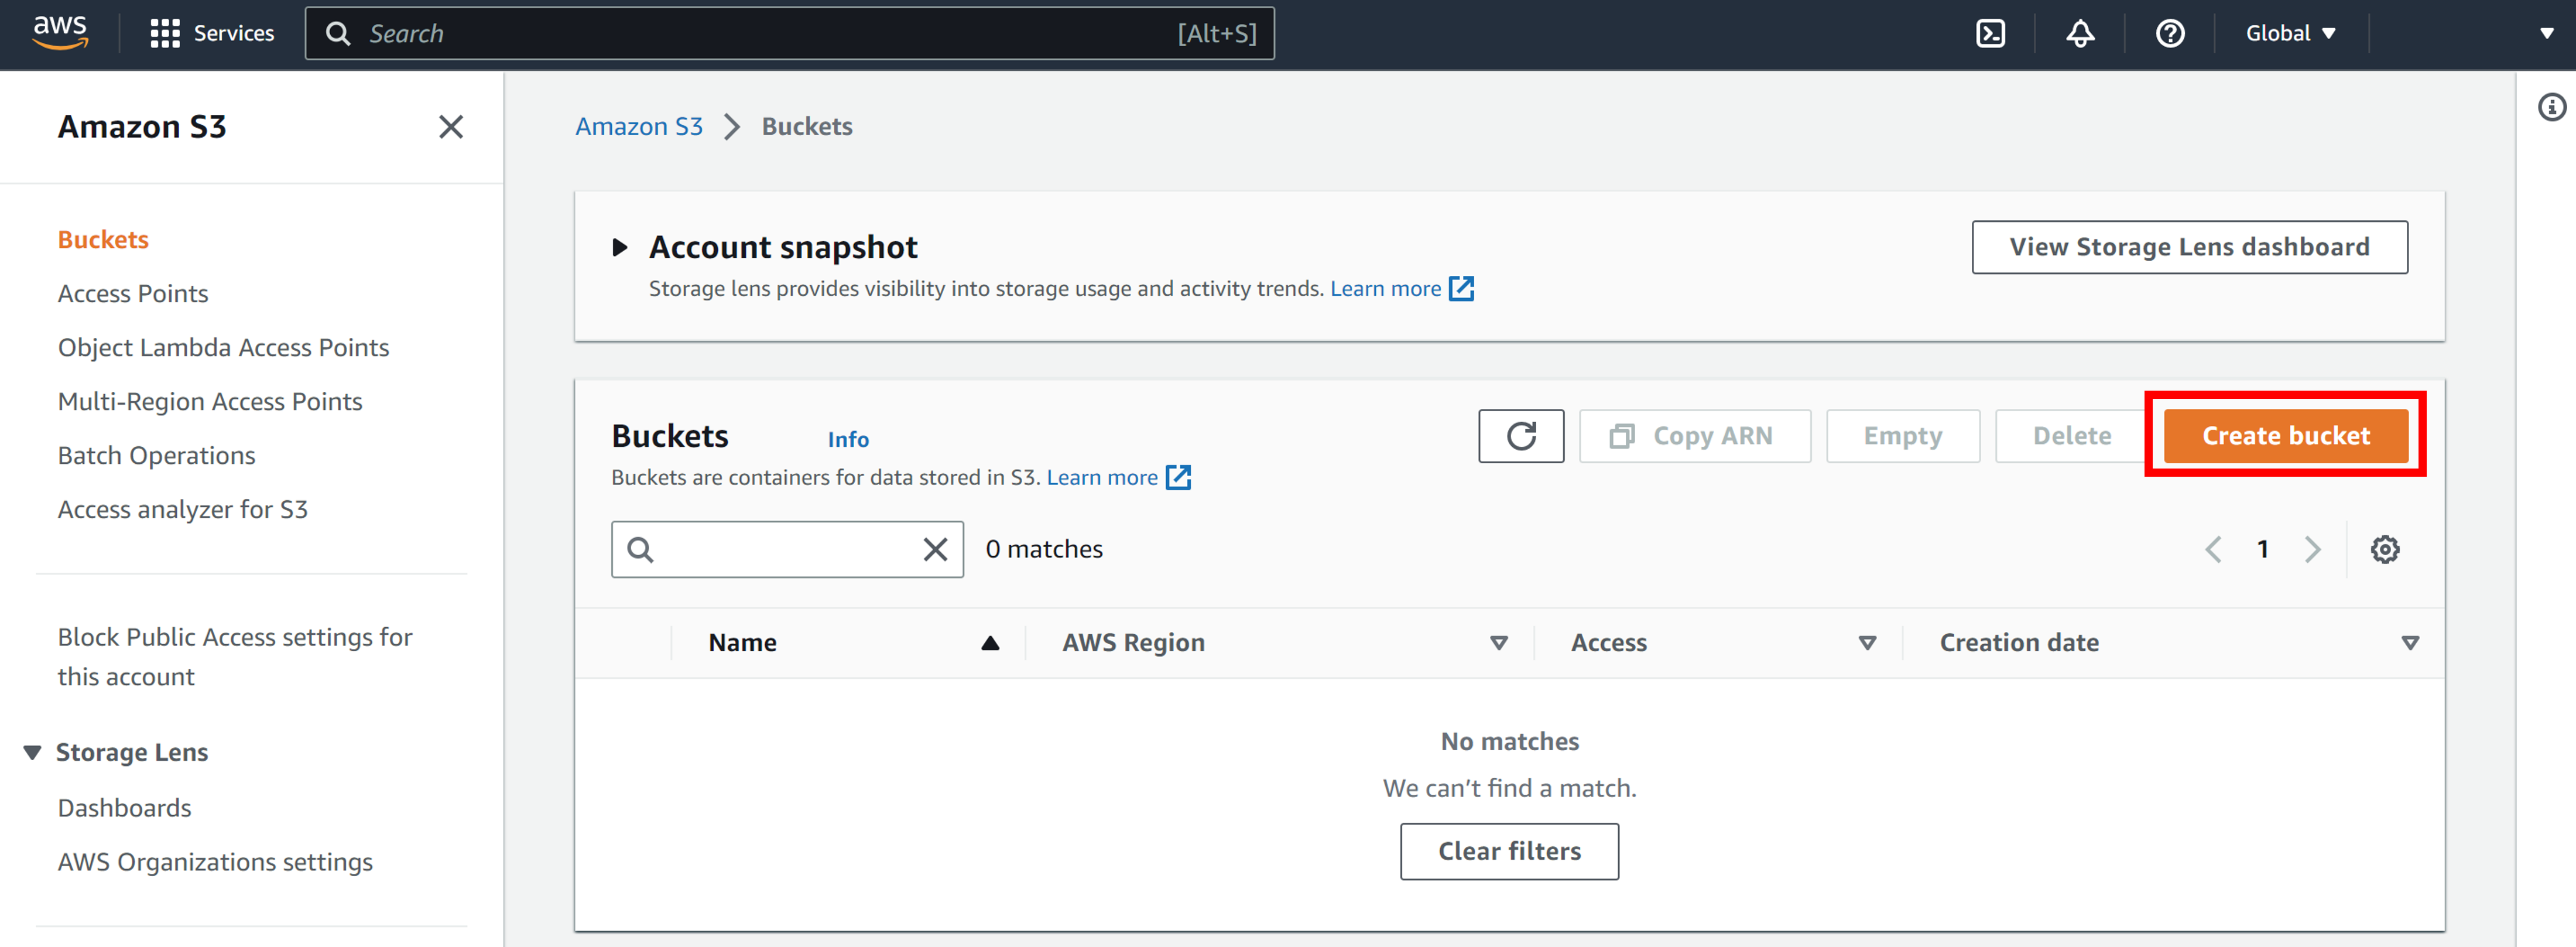Close the Amazon S3 sidebar panel
Image resolution: width=2576 pixels, height=947 pixels.
(451, 127)
